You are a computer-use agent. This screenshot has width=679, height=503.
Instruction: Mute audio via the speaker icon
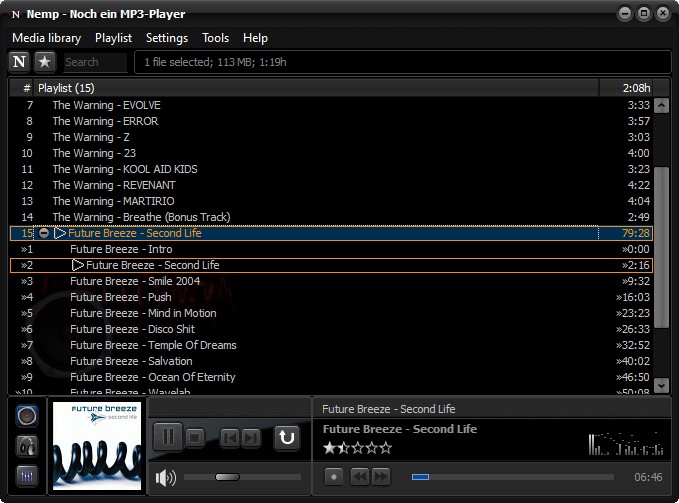pyautogui.click(x=166, y=478)
